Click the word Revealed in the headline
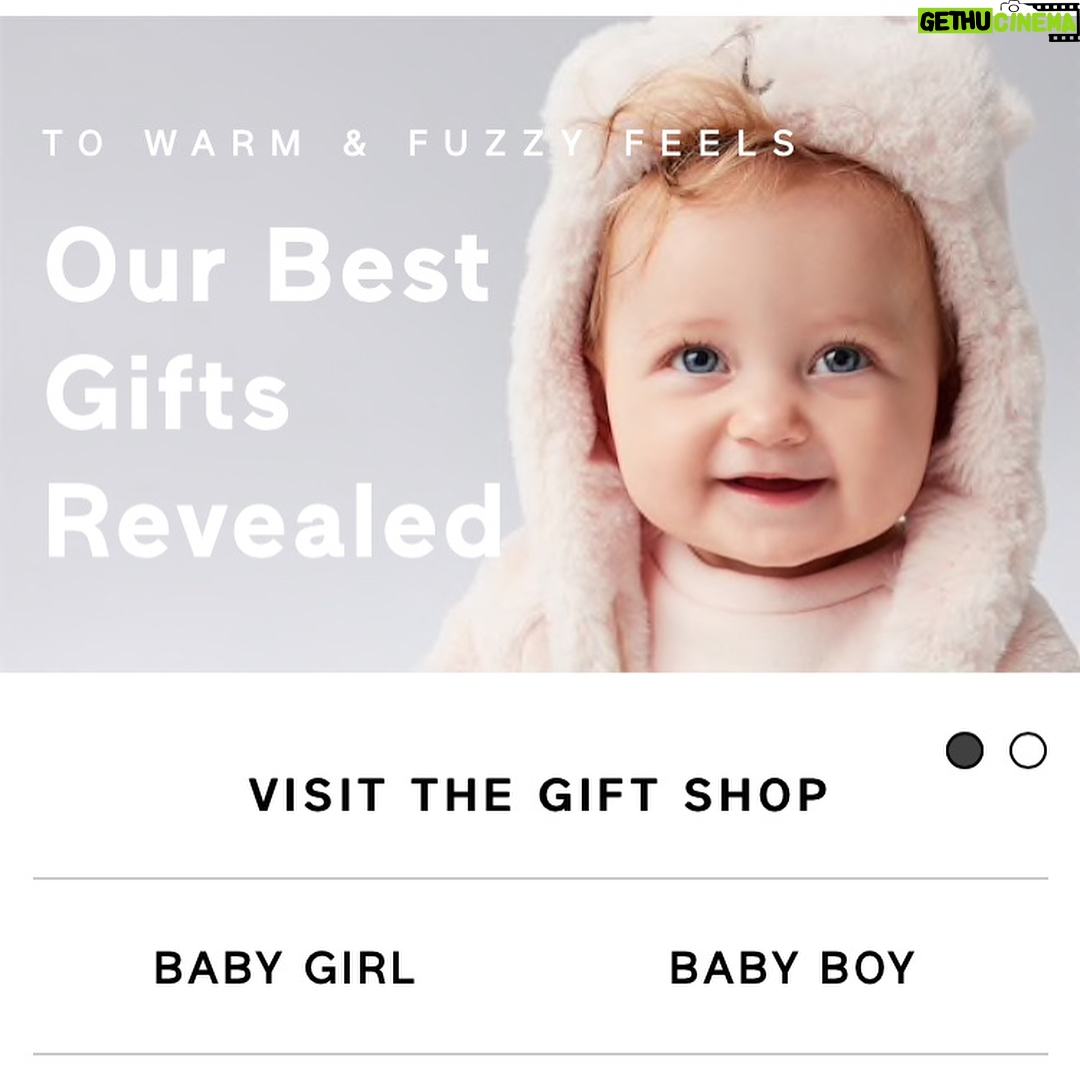This screenshot has width=1080, height=1080. point(273,521)
